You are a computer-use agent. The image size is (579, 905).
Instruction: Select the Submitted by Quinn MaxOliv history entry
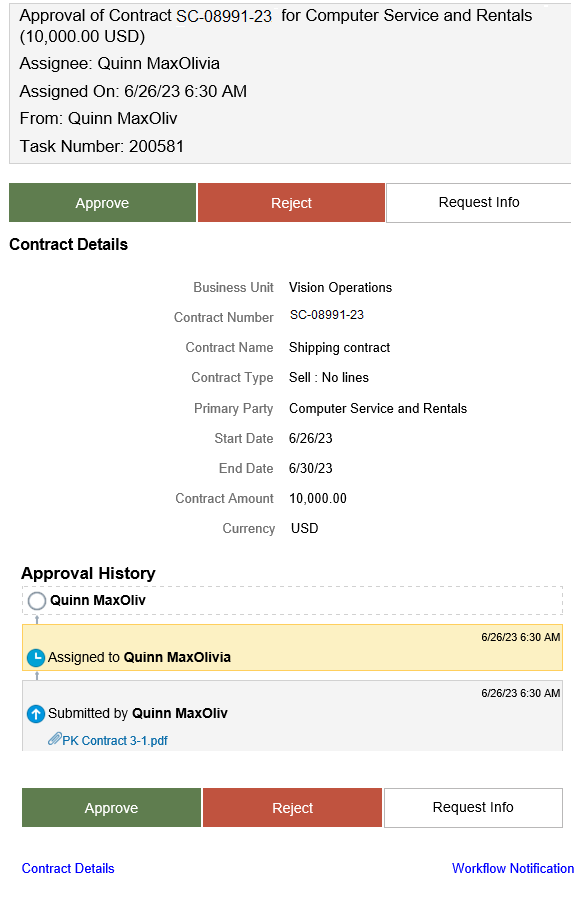(292, 716)
